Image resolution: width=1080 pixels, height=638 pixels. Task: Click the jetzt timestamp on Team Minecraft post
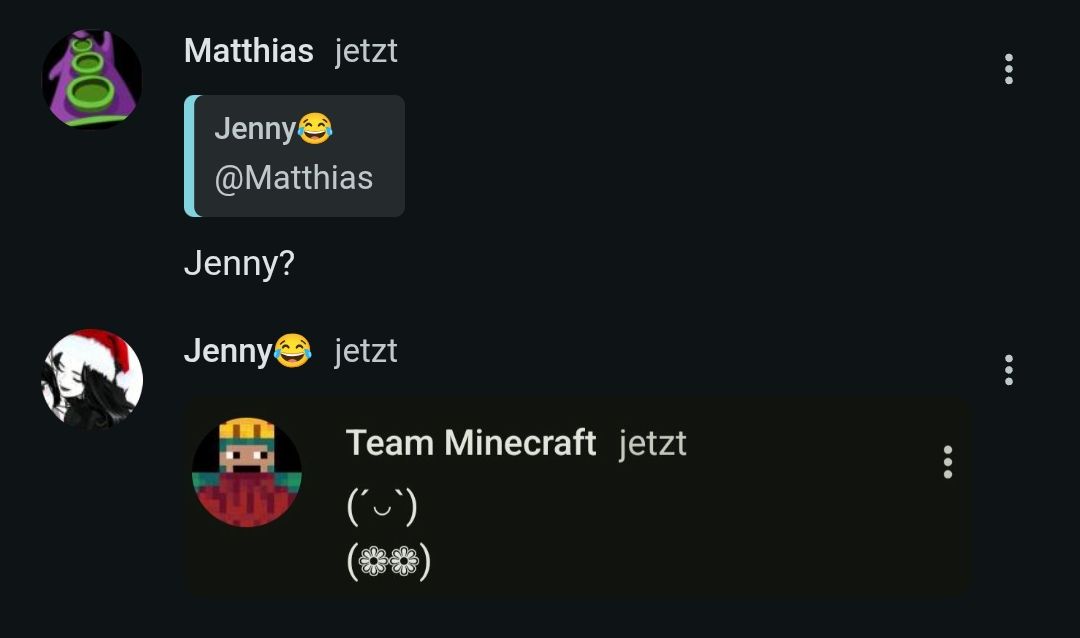click(652, 443)
